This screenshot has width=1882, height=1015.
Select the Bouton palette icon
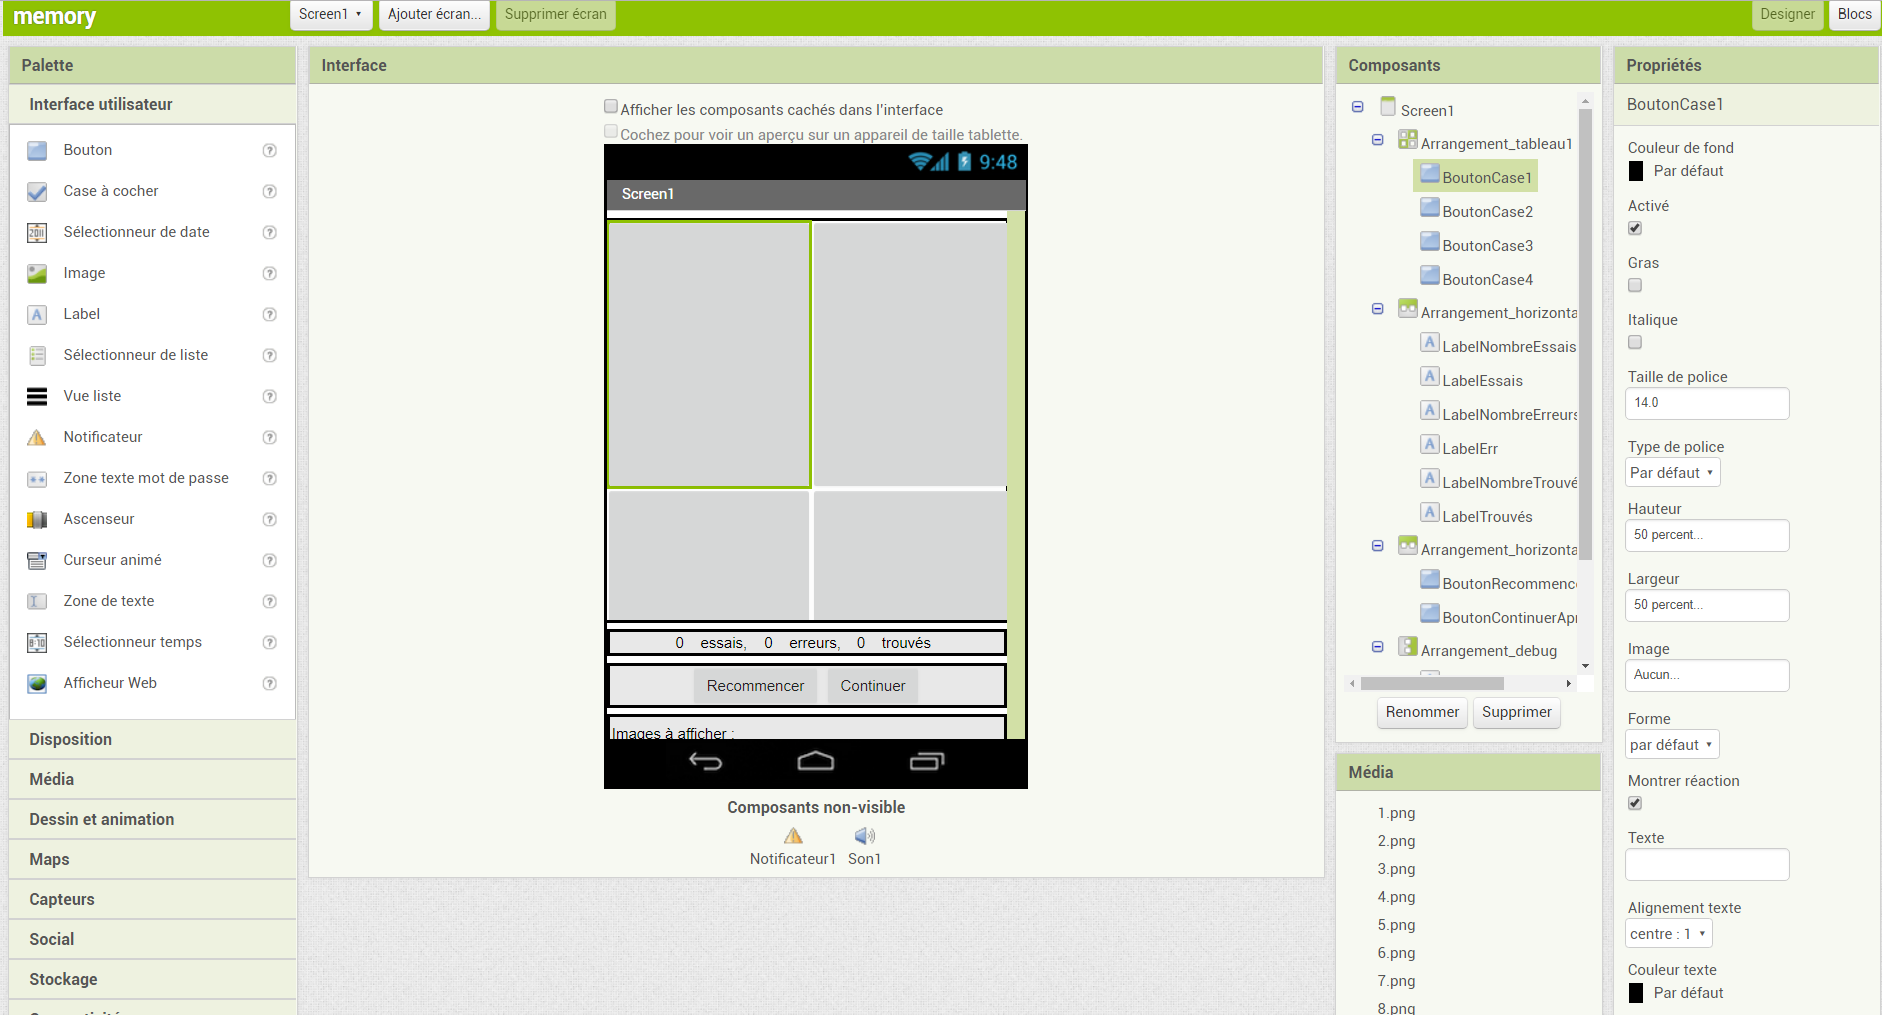(37, 151)
